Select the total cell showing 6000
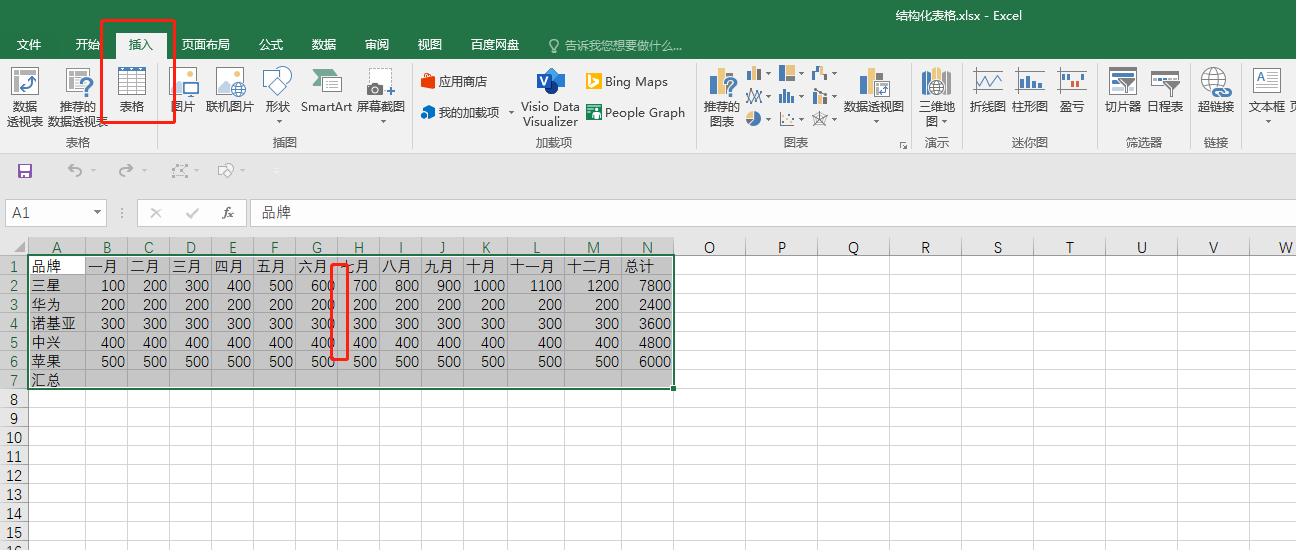1296x550 pixels. click(x=648, y=361)
